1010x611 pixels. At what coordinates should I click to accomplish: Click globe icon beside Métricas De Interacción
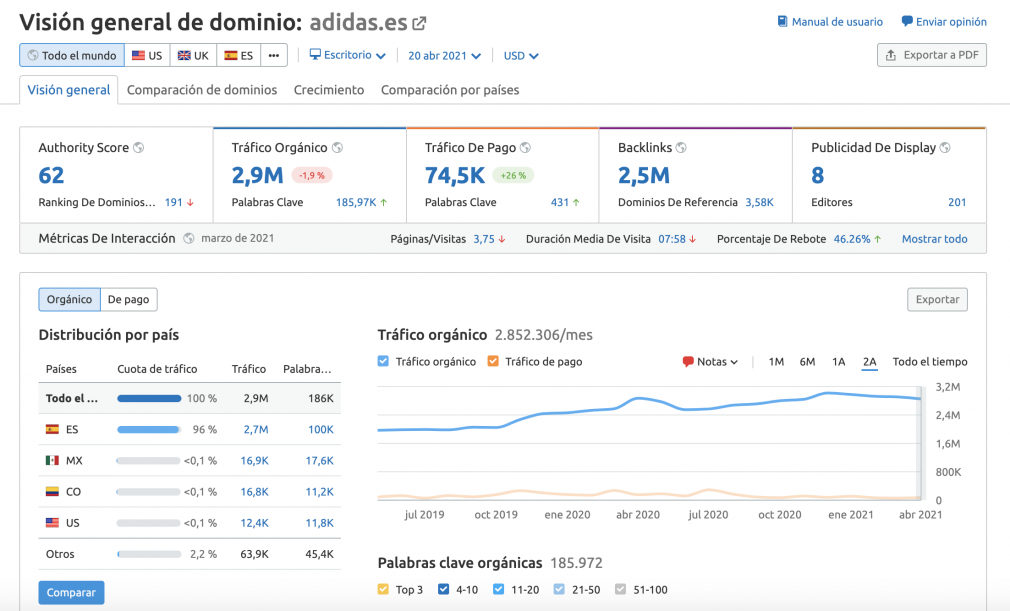pos(189,238)
